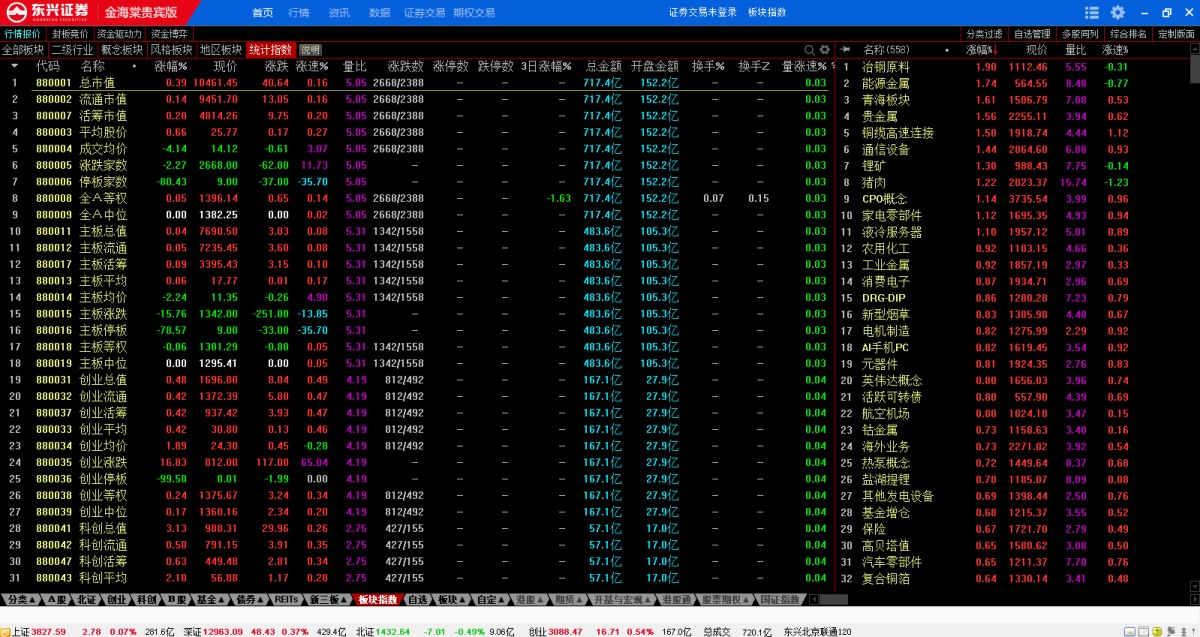Open the 分类过滤 filter button
Screen dimensions: 1200x637
coord(983,33)
